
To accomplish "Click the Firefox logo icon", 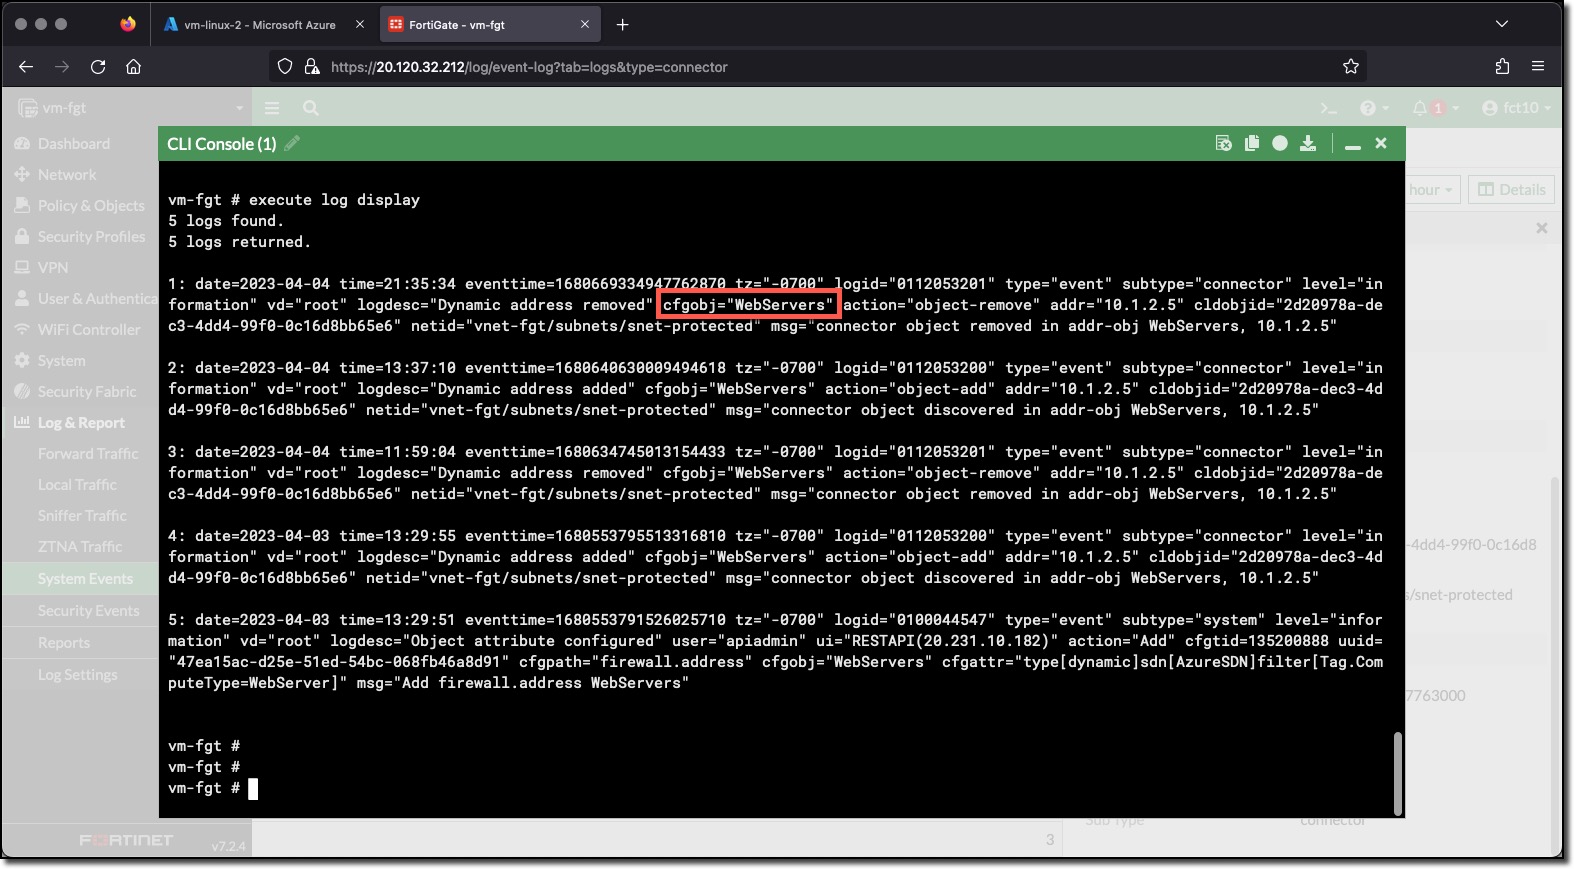I will (128, 24).
